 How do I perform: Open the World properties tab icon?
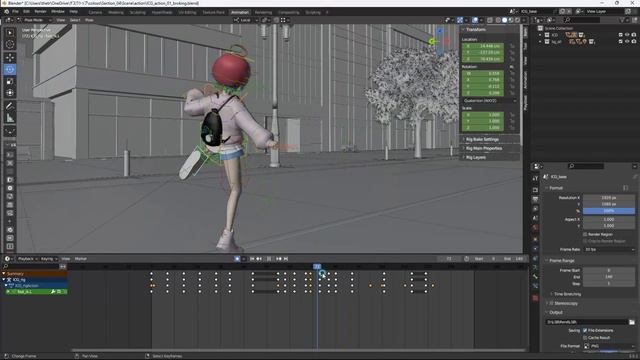click(536, 227)
